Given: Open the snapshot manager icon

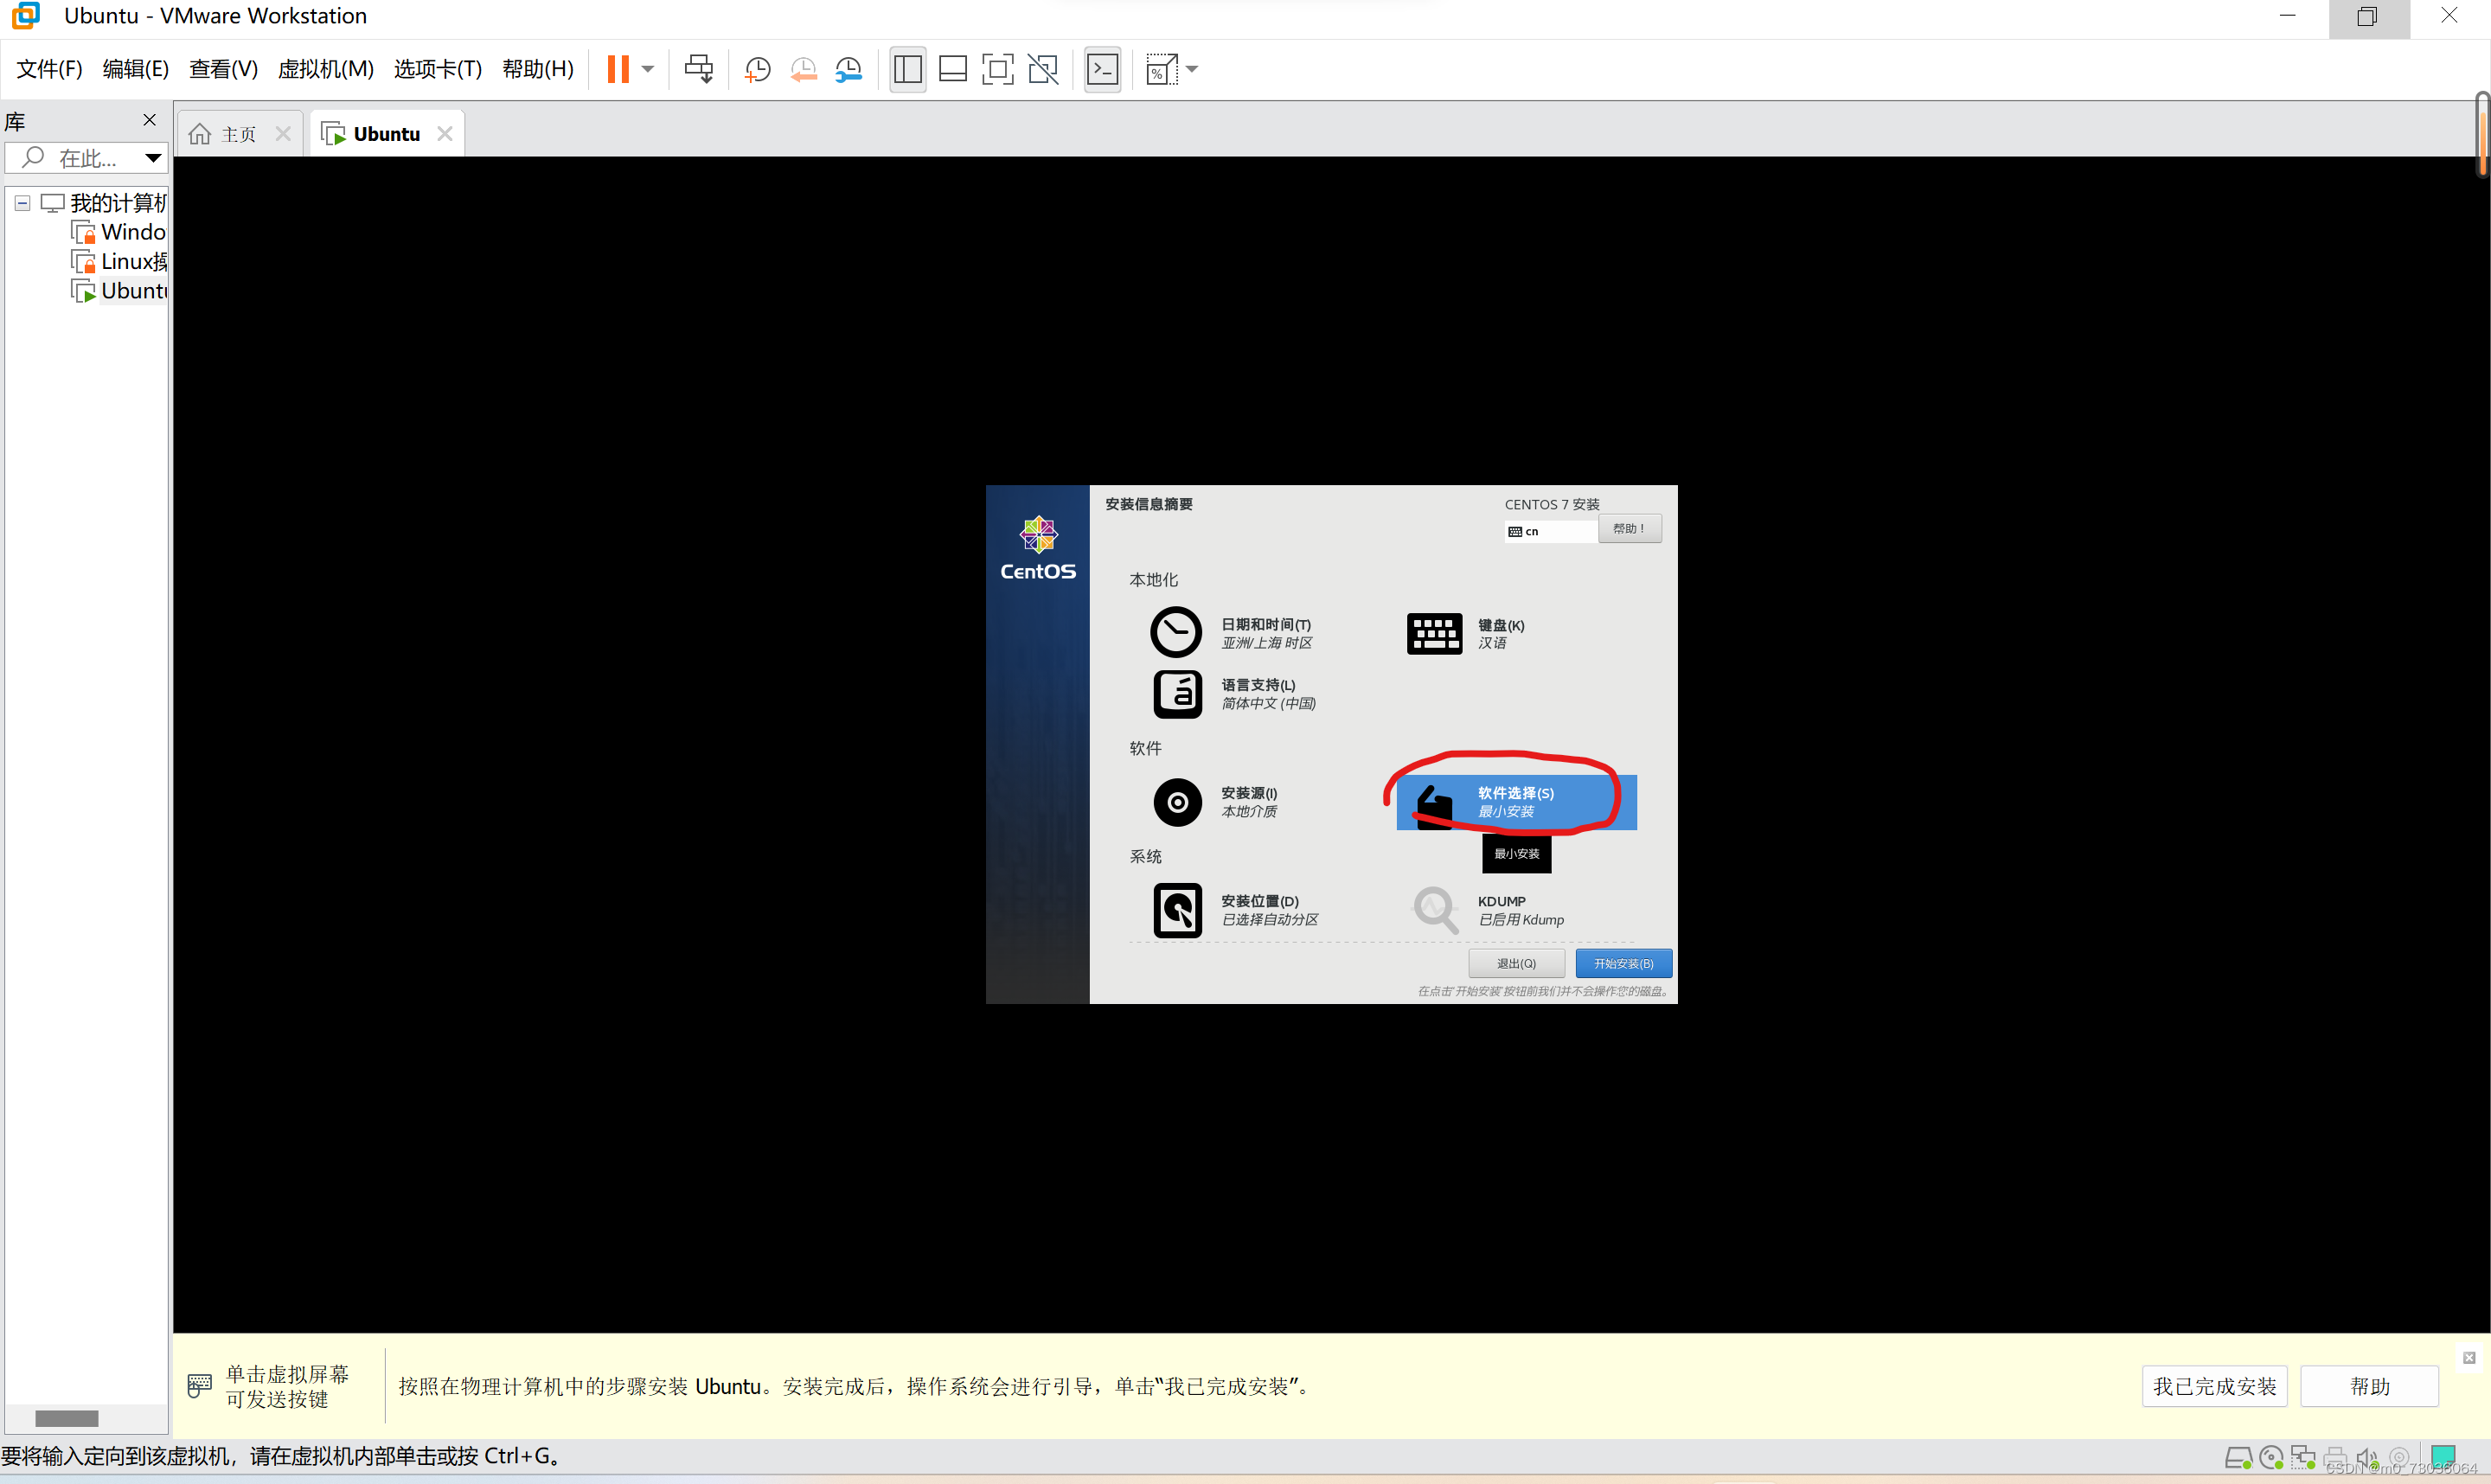Looking at the screenshot, I should pos(848,69).
